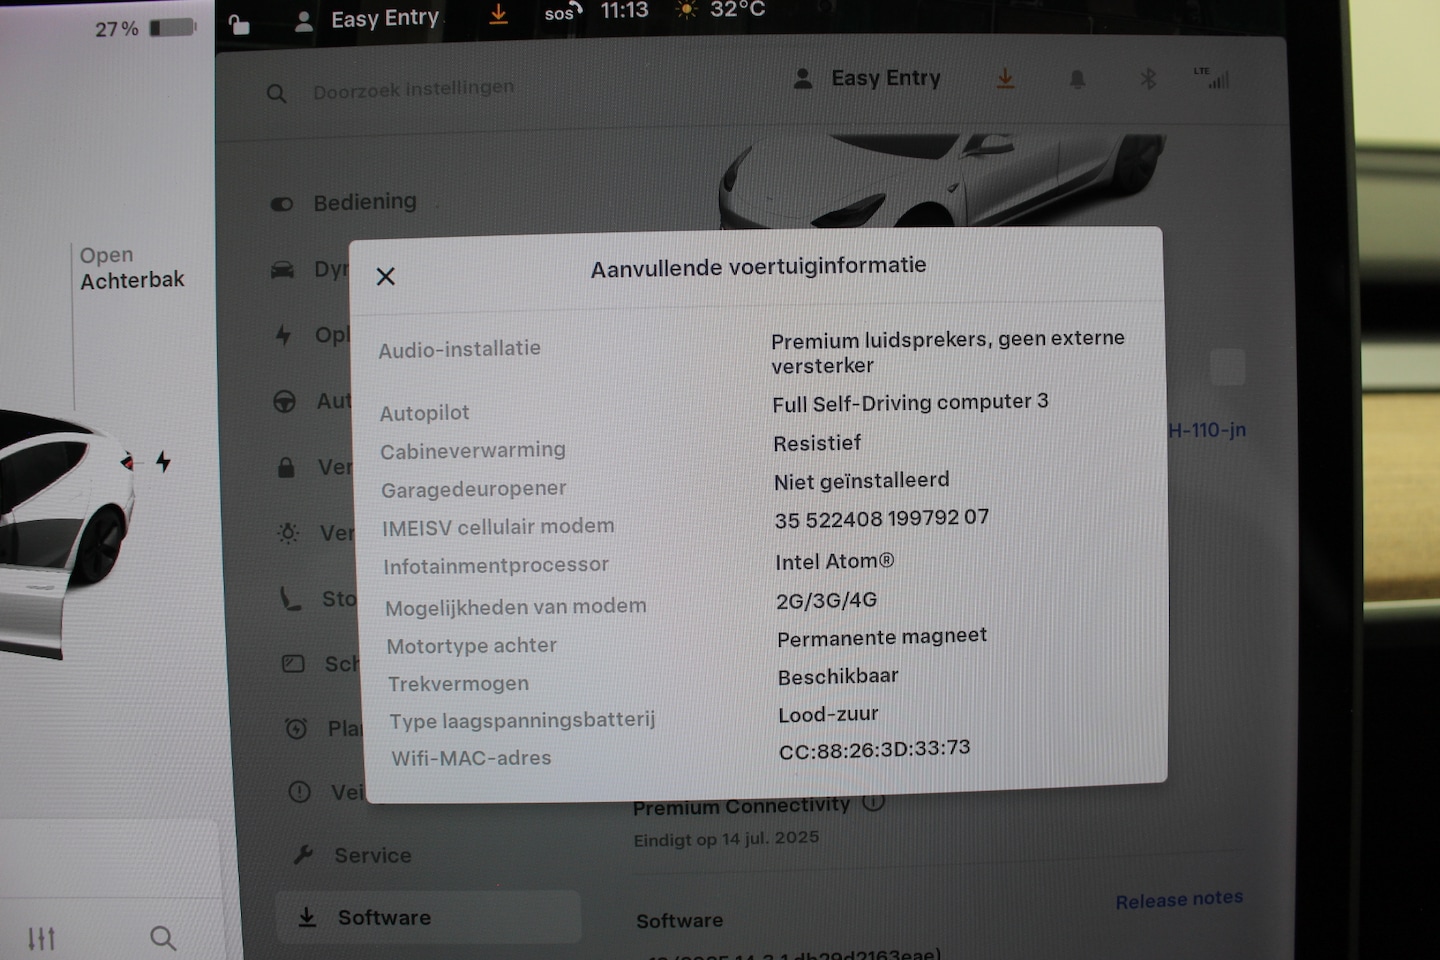1440x960 pixels.
Task: Click the Tesla car image in settings header
Action: (940, 180)
